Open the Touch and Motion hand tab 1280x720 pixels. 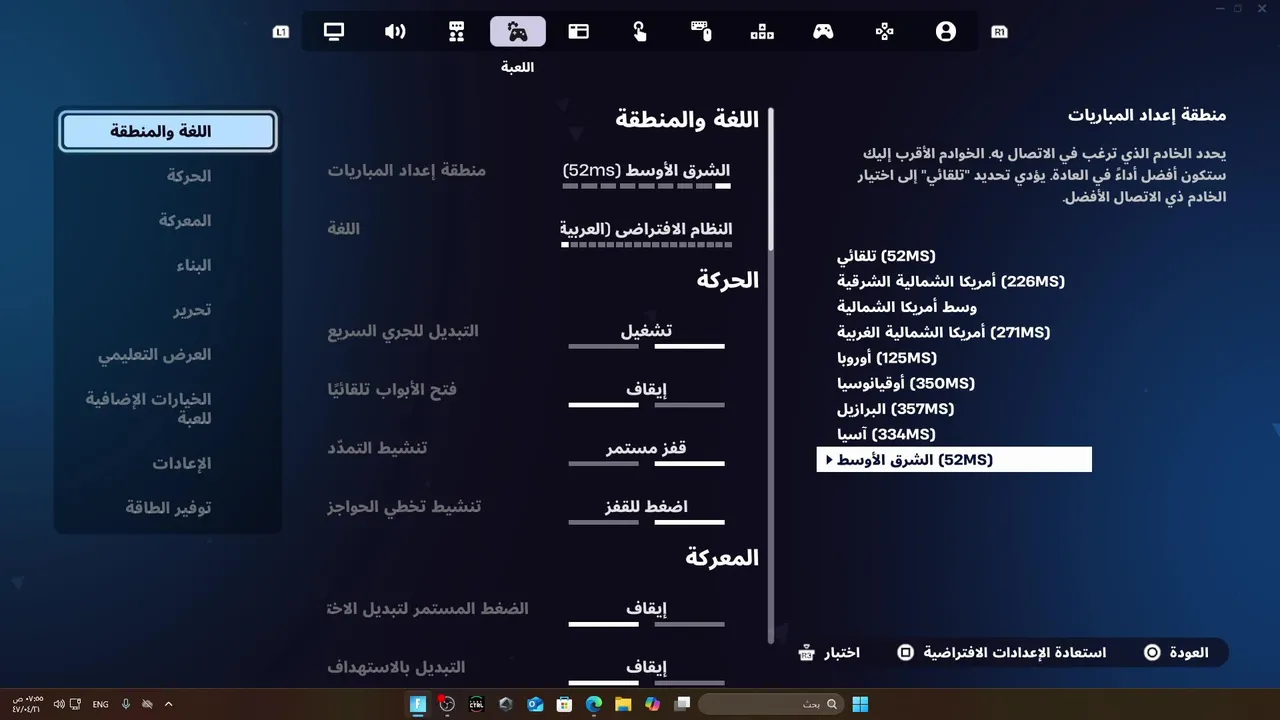[x=640, y=31]
